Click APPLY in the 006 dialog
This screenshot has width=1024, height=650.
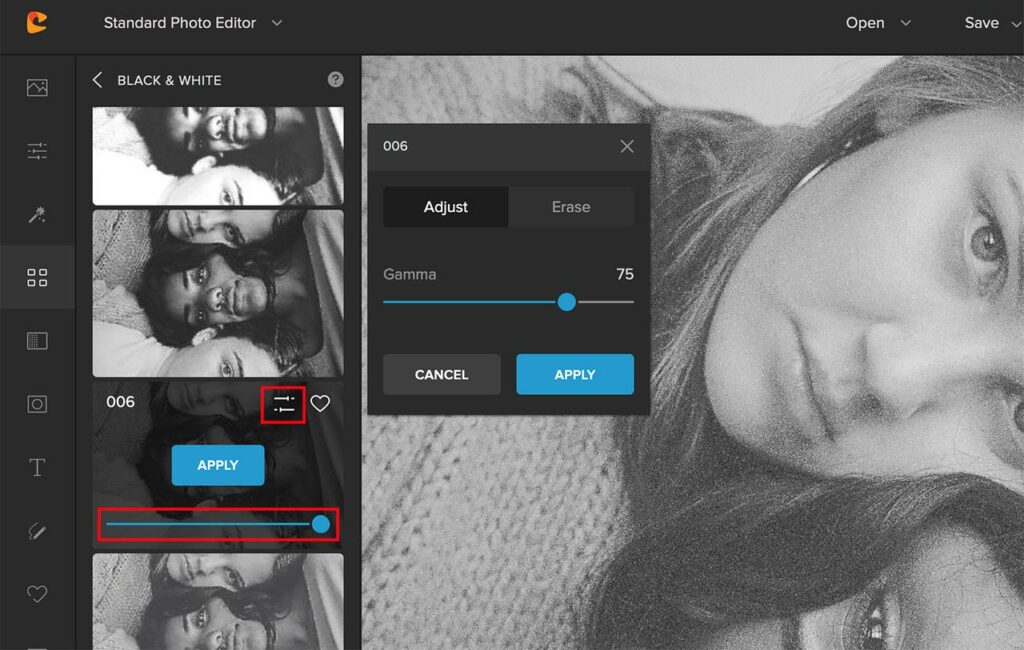[575, 374]
